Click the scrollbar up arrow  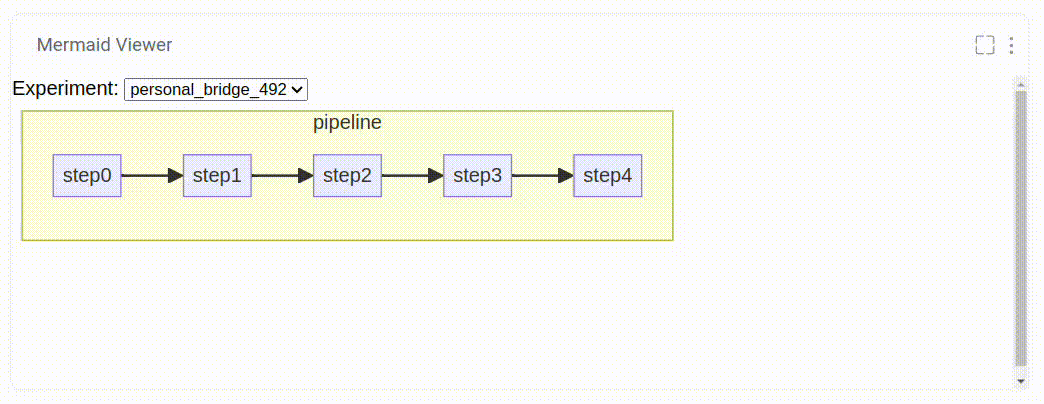(1020, 83)
